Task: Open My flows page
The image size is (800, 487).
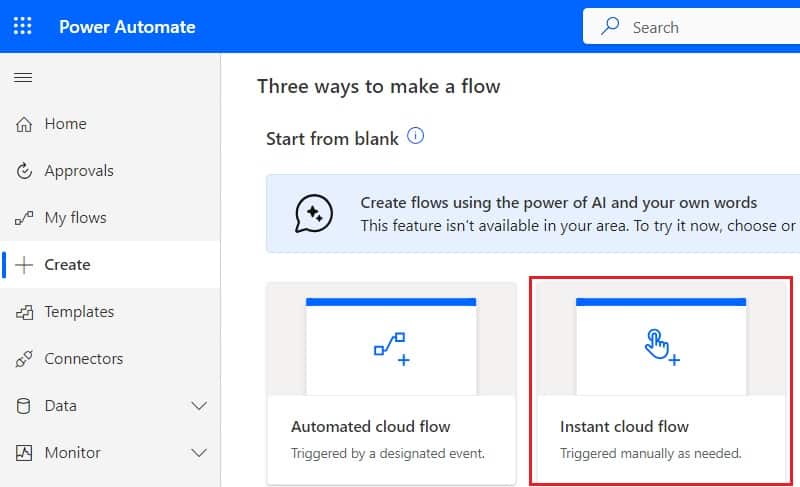Action: click(76, 218)
